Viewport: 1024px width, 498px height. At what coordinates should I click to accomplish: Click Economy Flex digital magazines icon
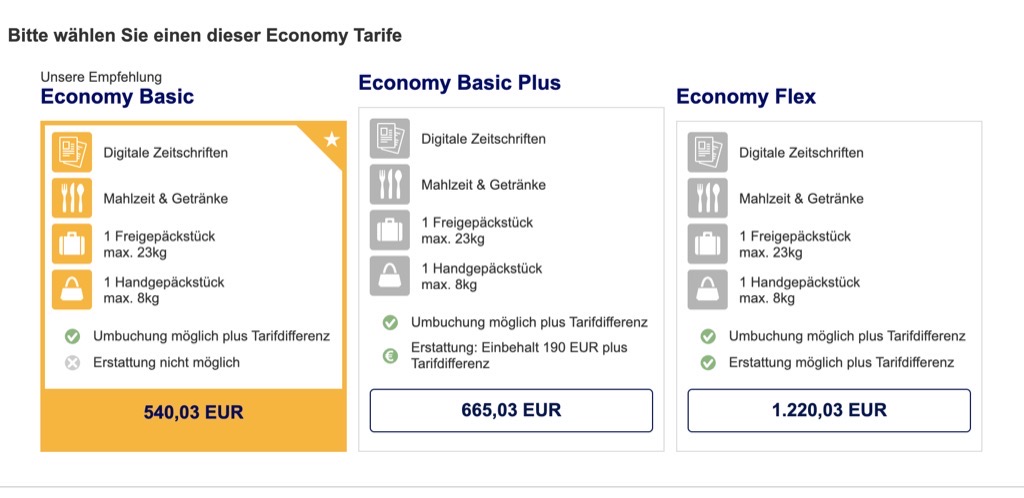[707, 152]
